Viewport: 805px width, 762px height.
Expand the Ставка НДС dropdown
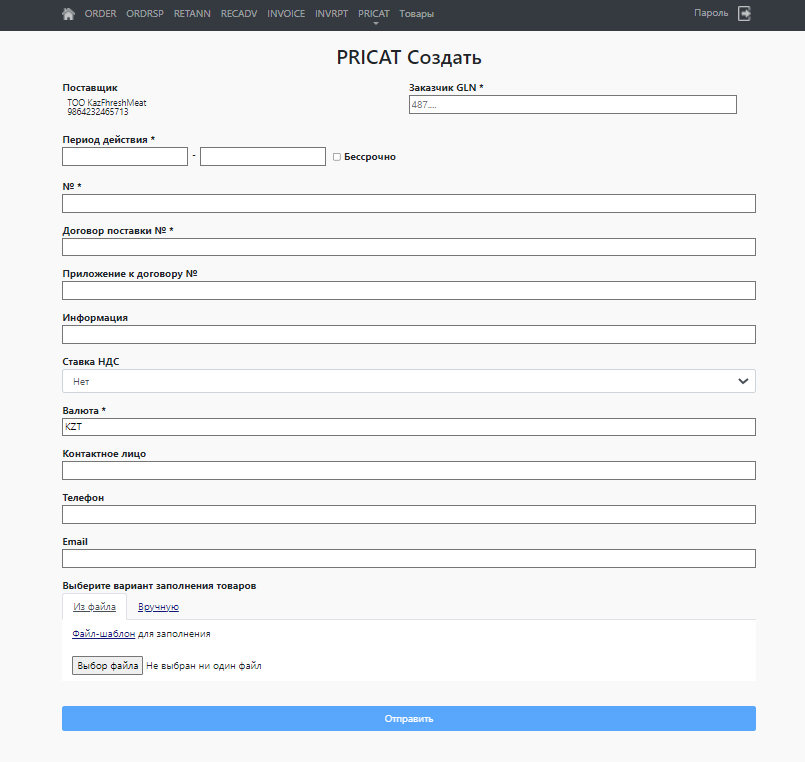pyautogui.click(x=408, y=381)
